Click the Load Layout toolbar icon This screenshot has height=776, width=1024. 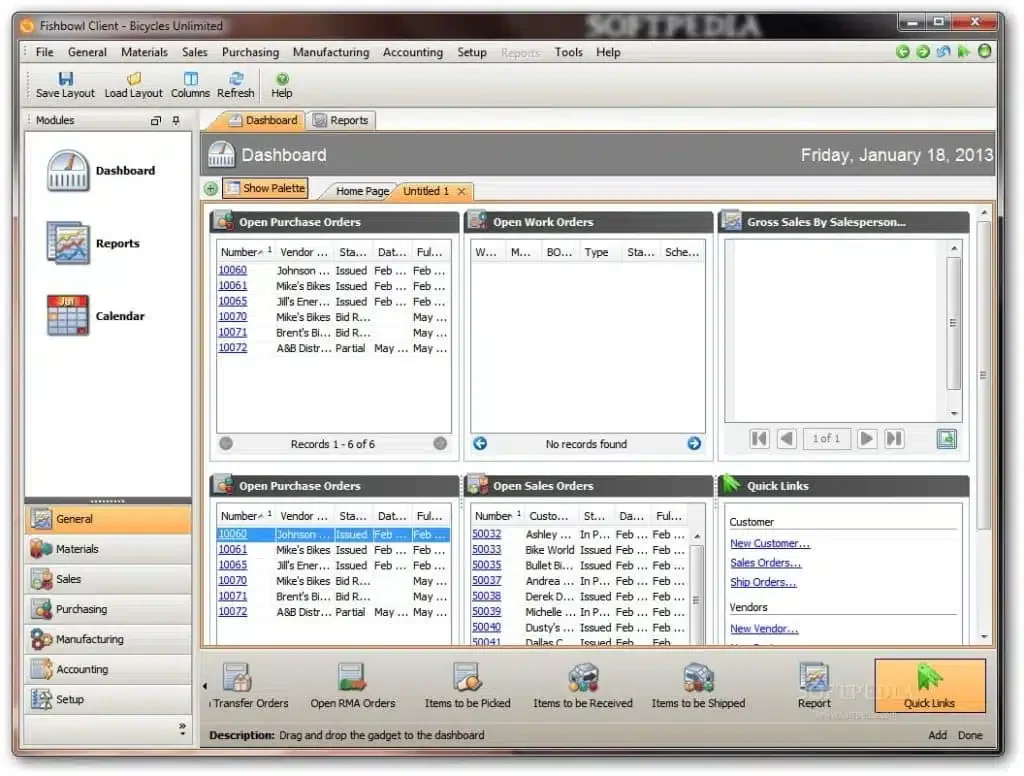133,85
